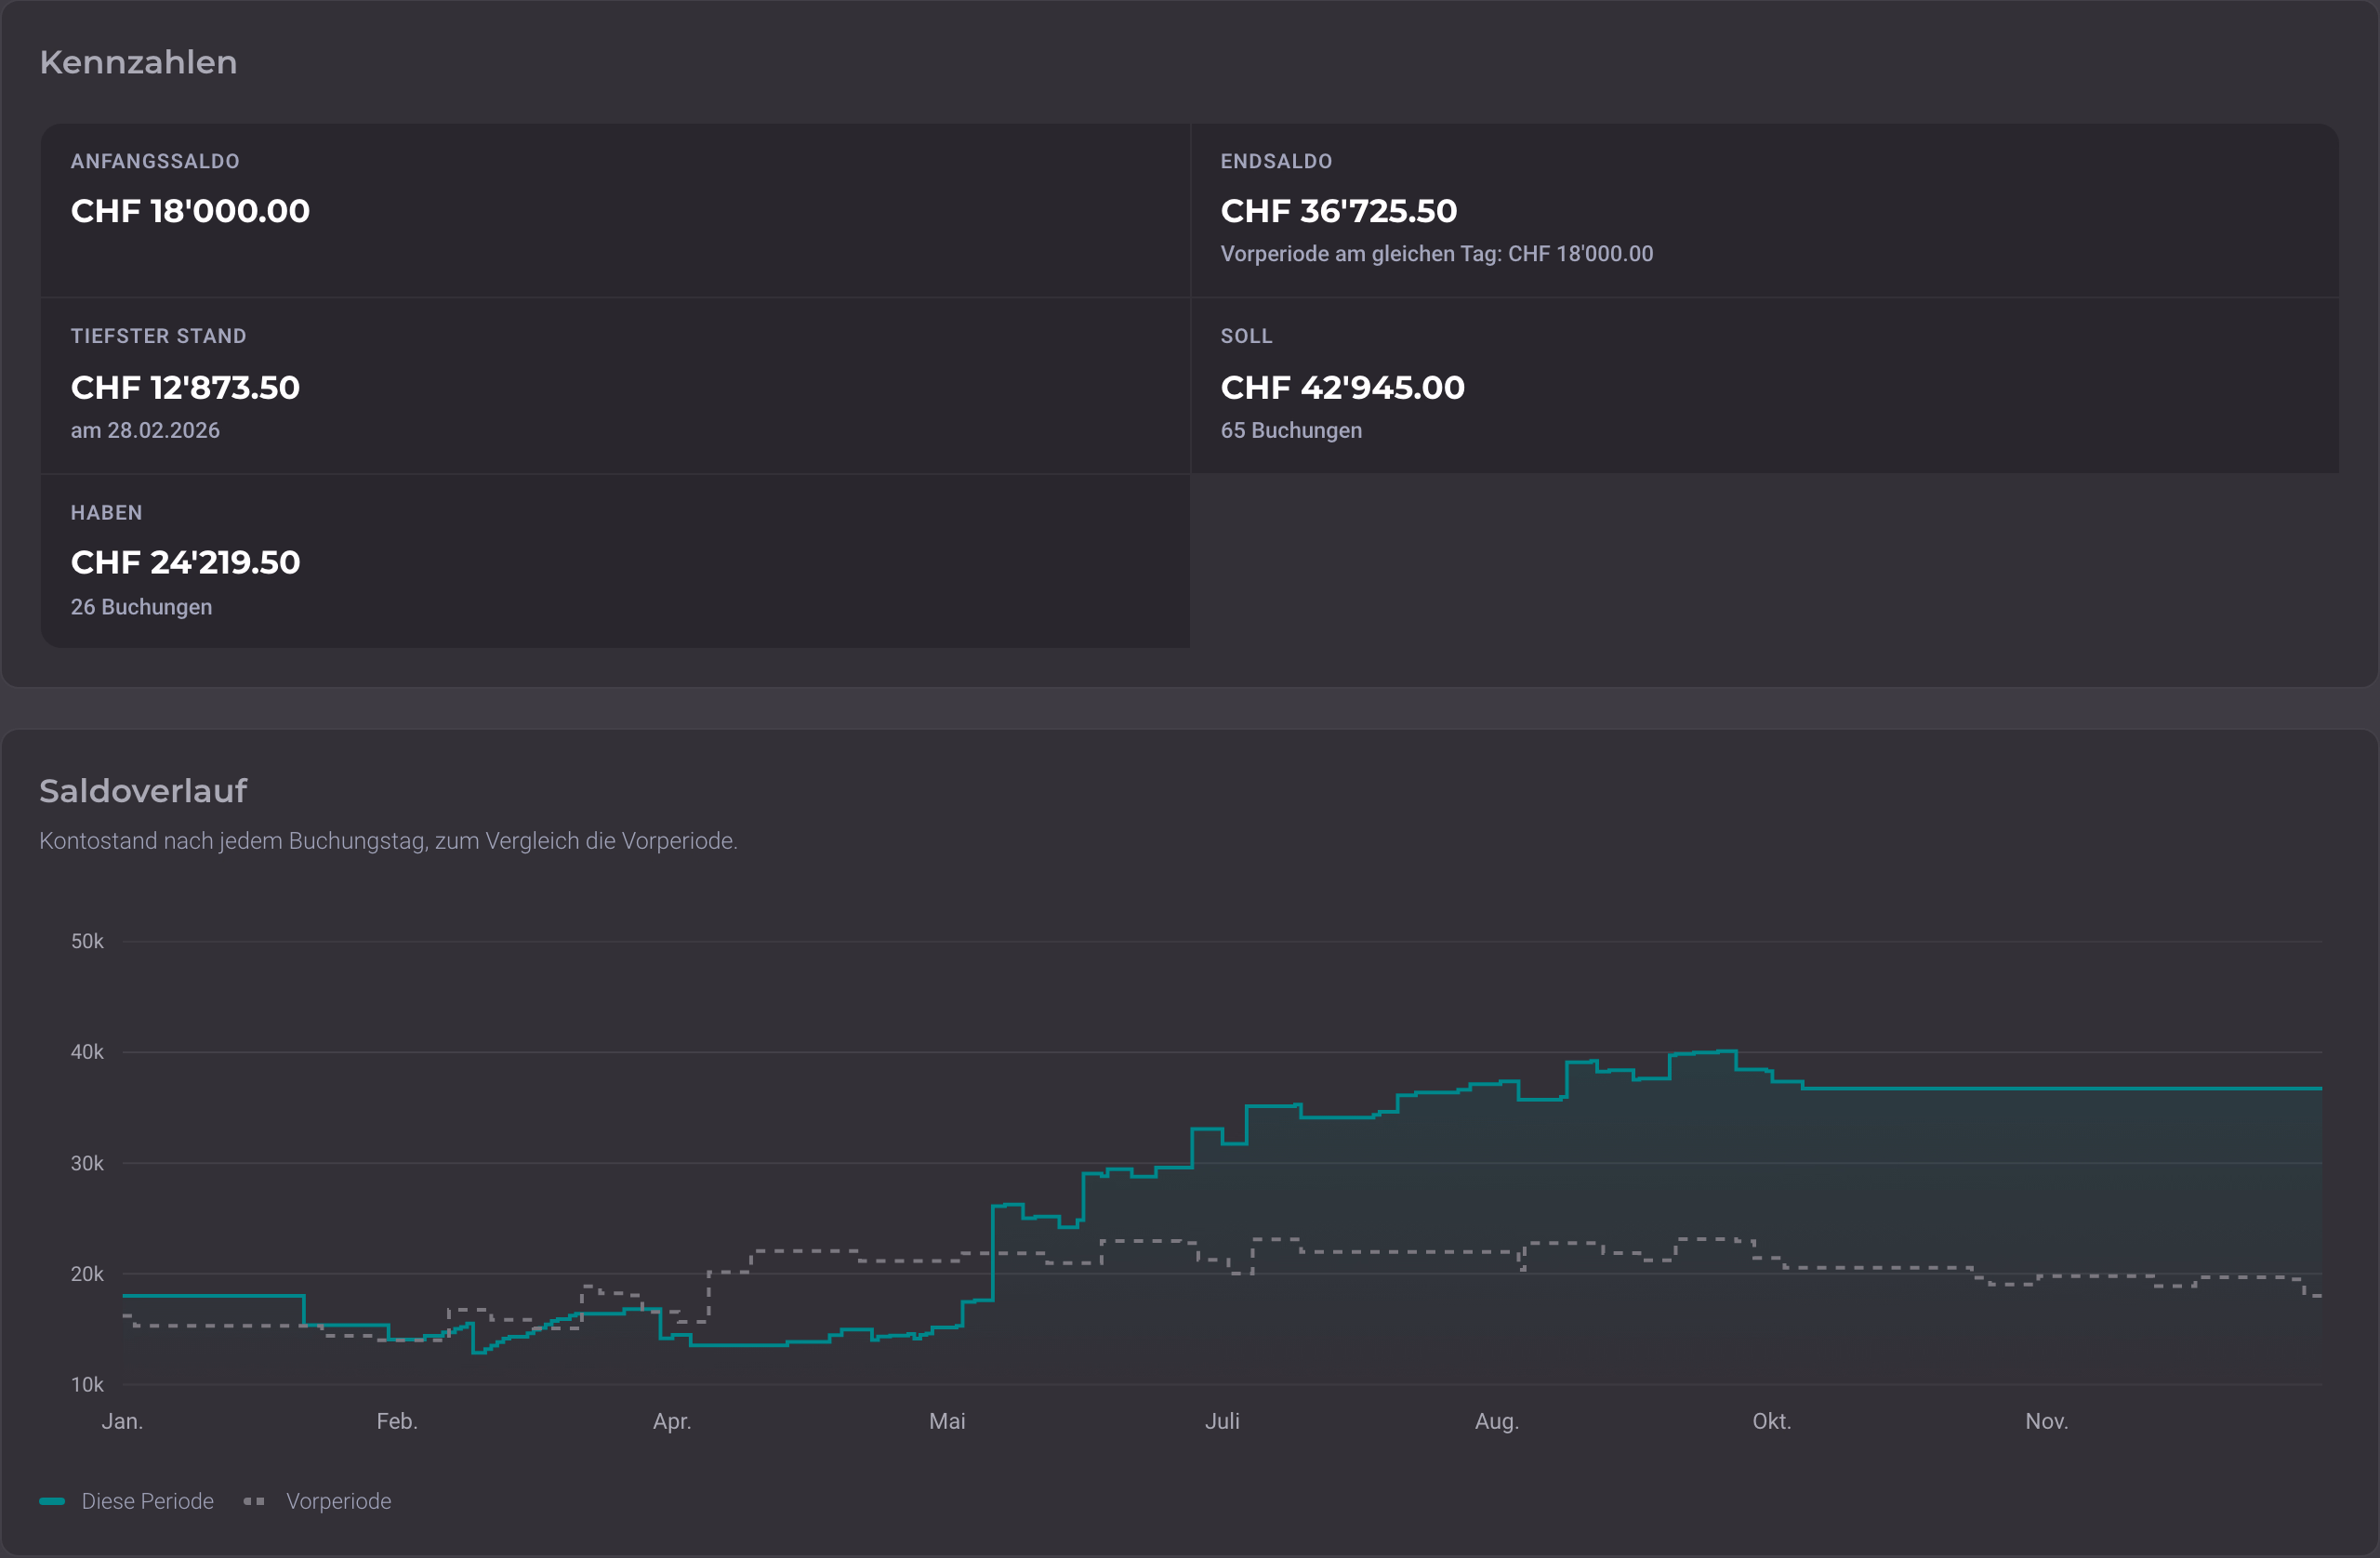2380x1558 pixels.
Task: Click Anfangssaldo value CHF 18'000.00
Action: (x=190, y=211)
